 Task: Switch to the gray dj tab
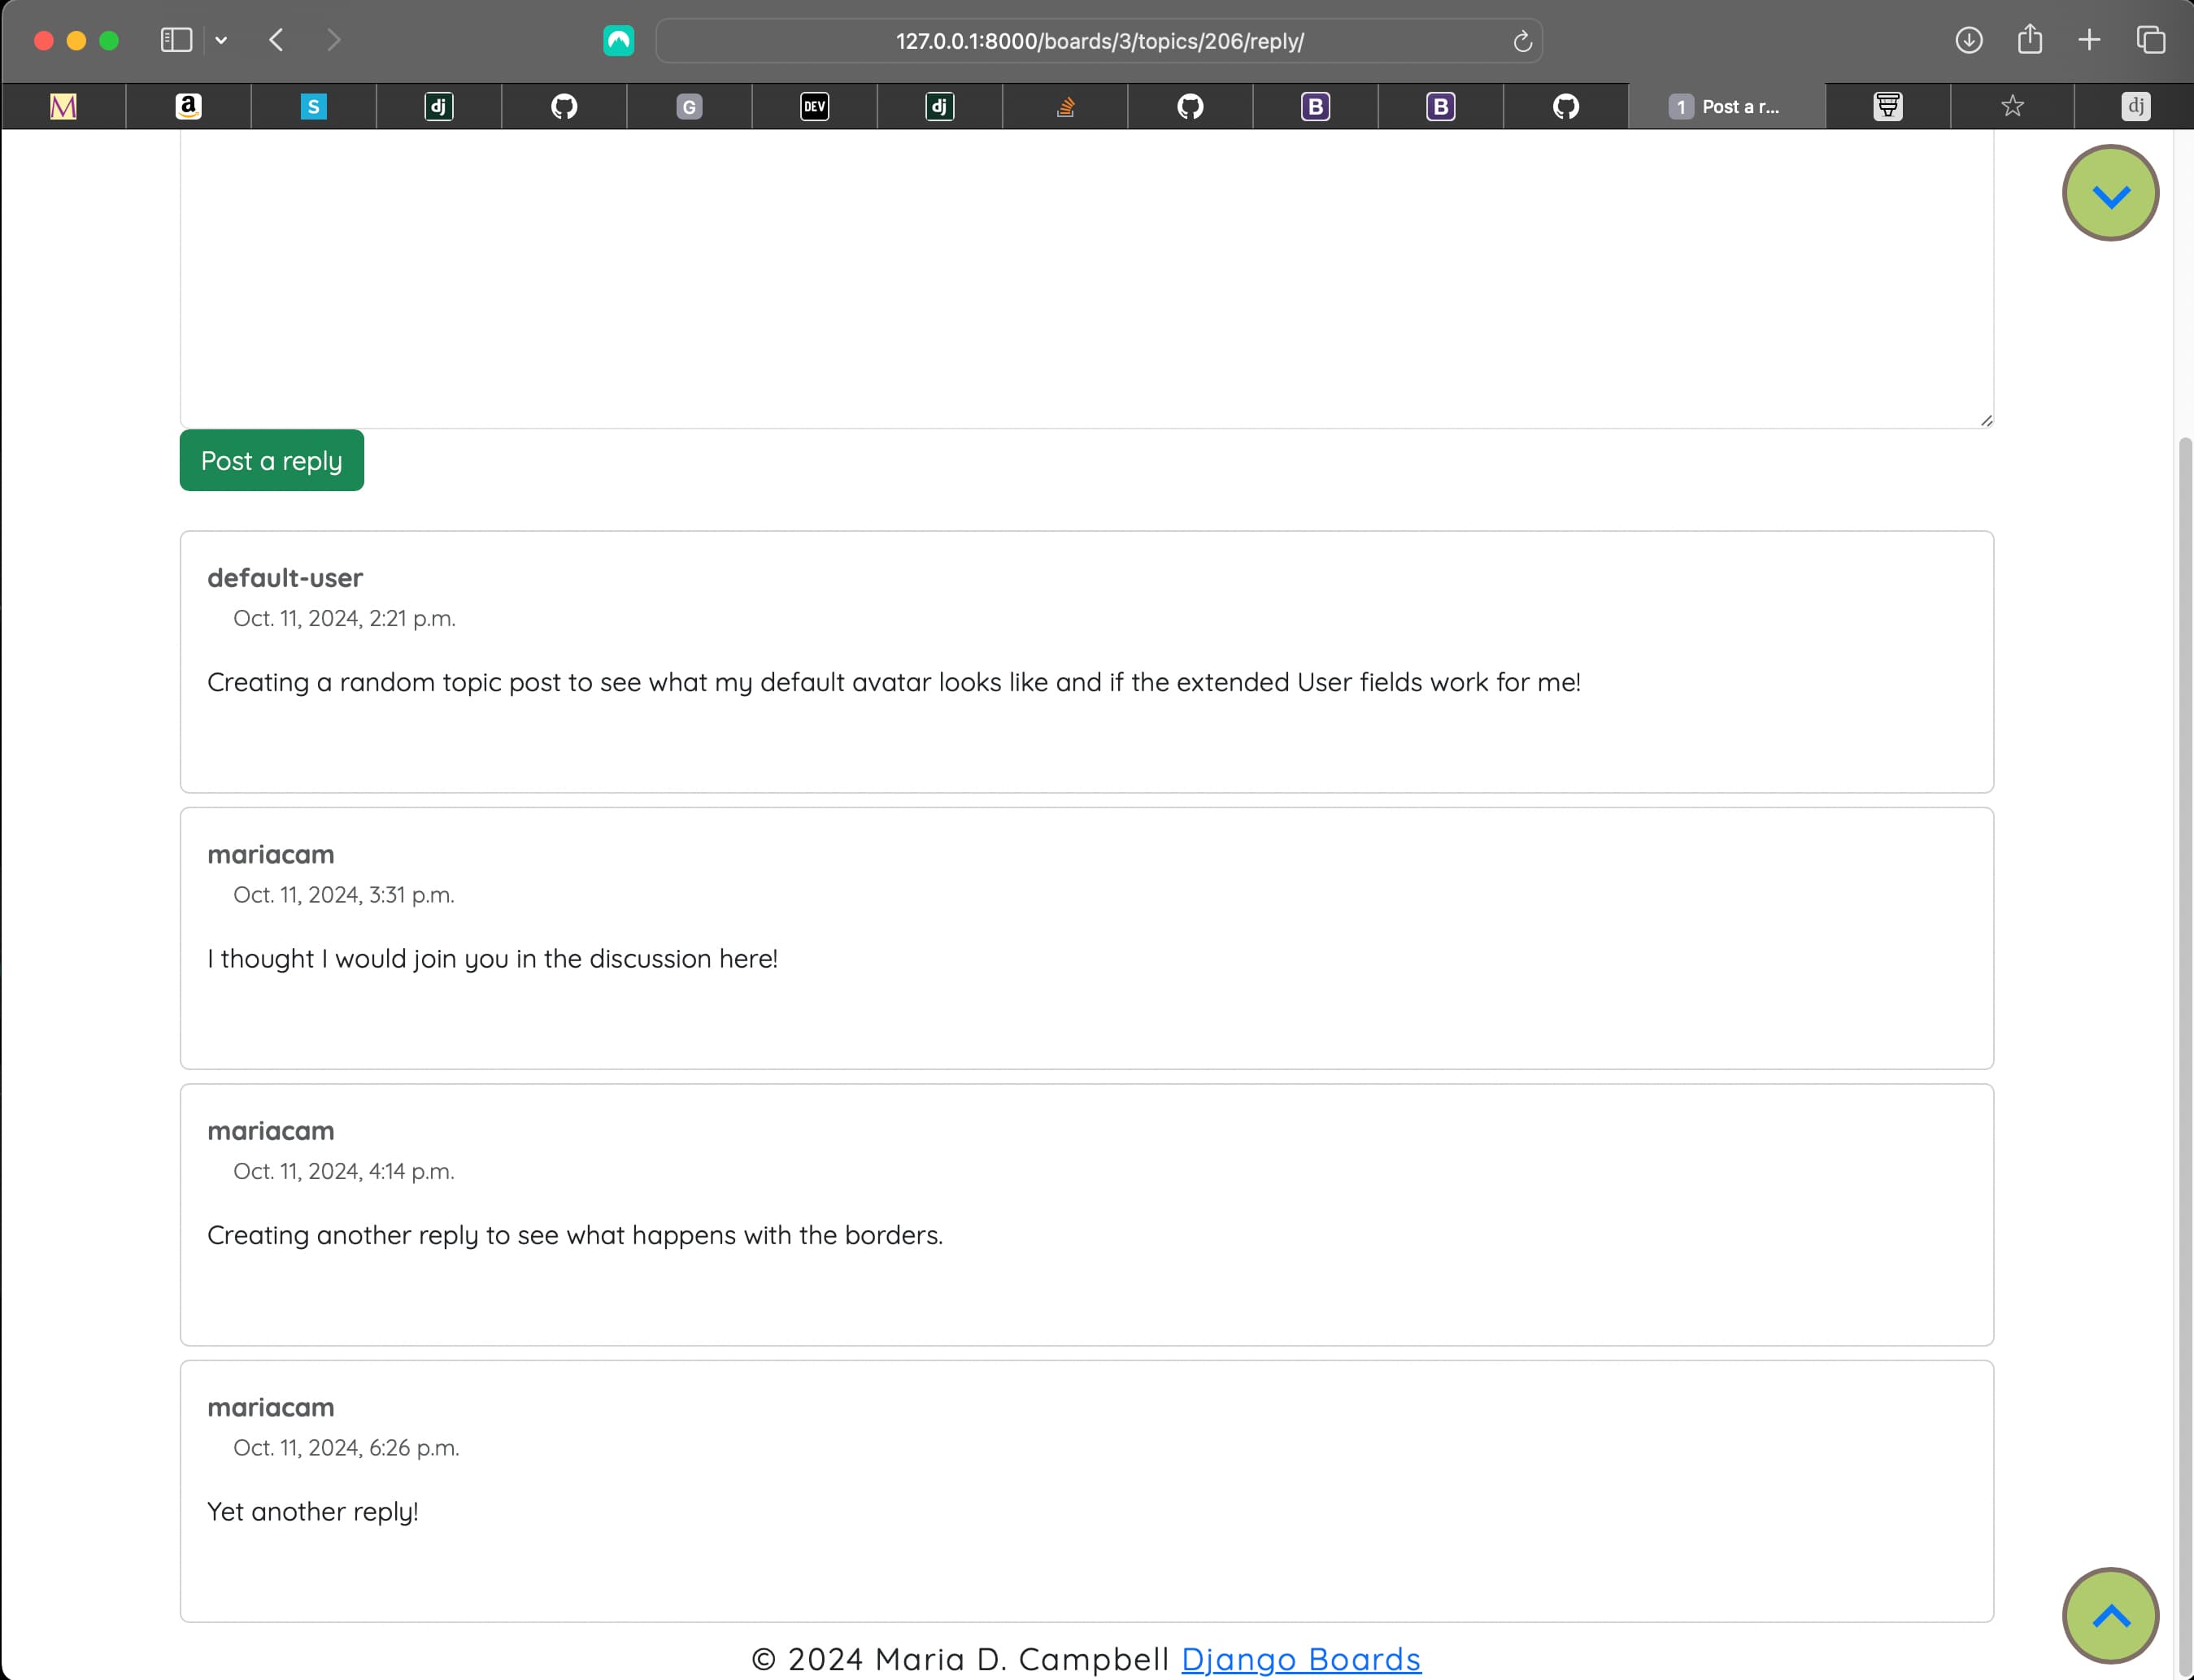pyautogui.click(x=2135, y=106)
